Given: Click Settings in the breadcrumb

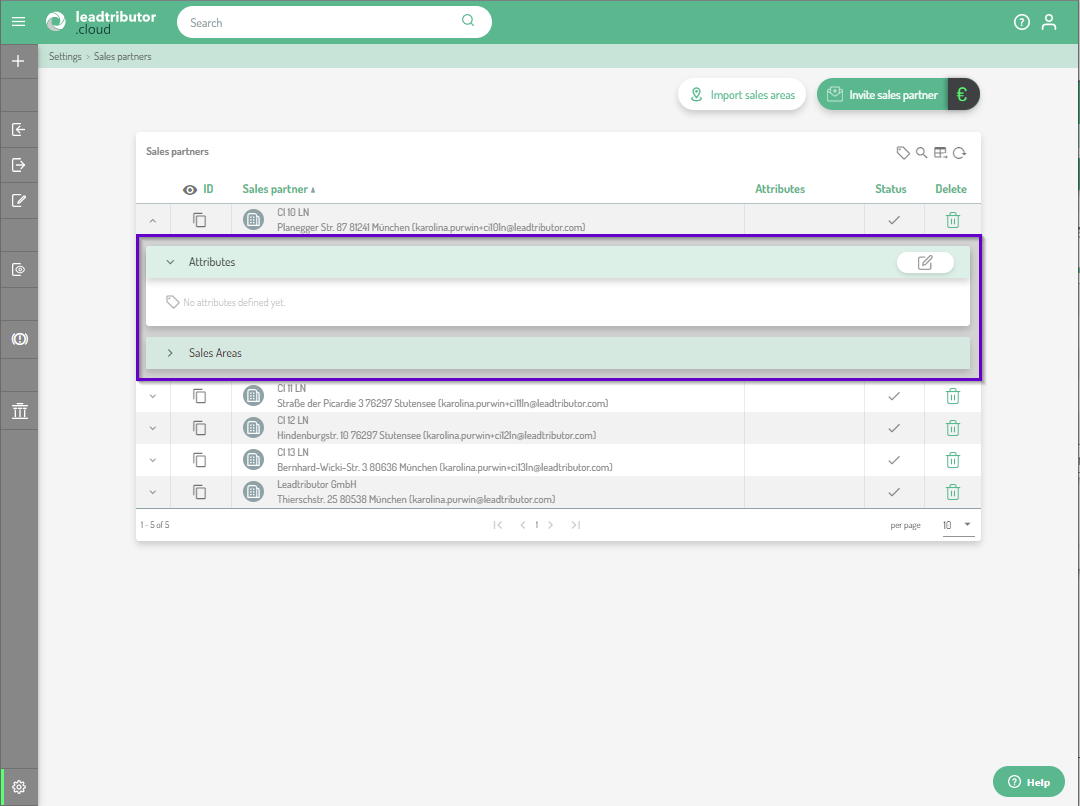Looking at the screenshot, I should click(x=65, y=57).
